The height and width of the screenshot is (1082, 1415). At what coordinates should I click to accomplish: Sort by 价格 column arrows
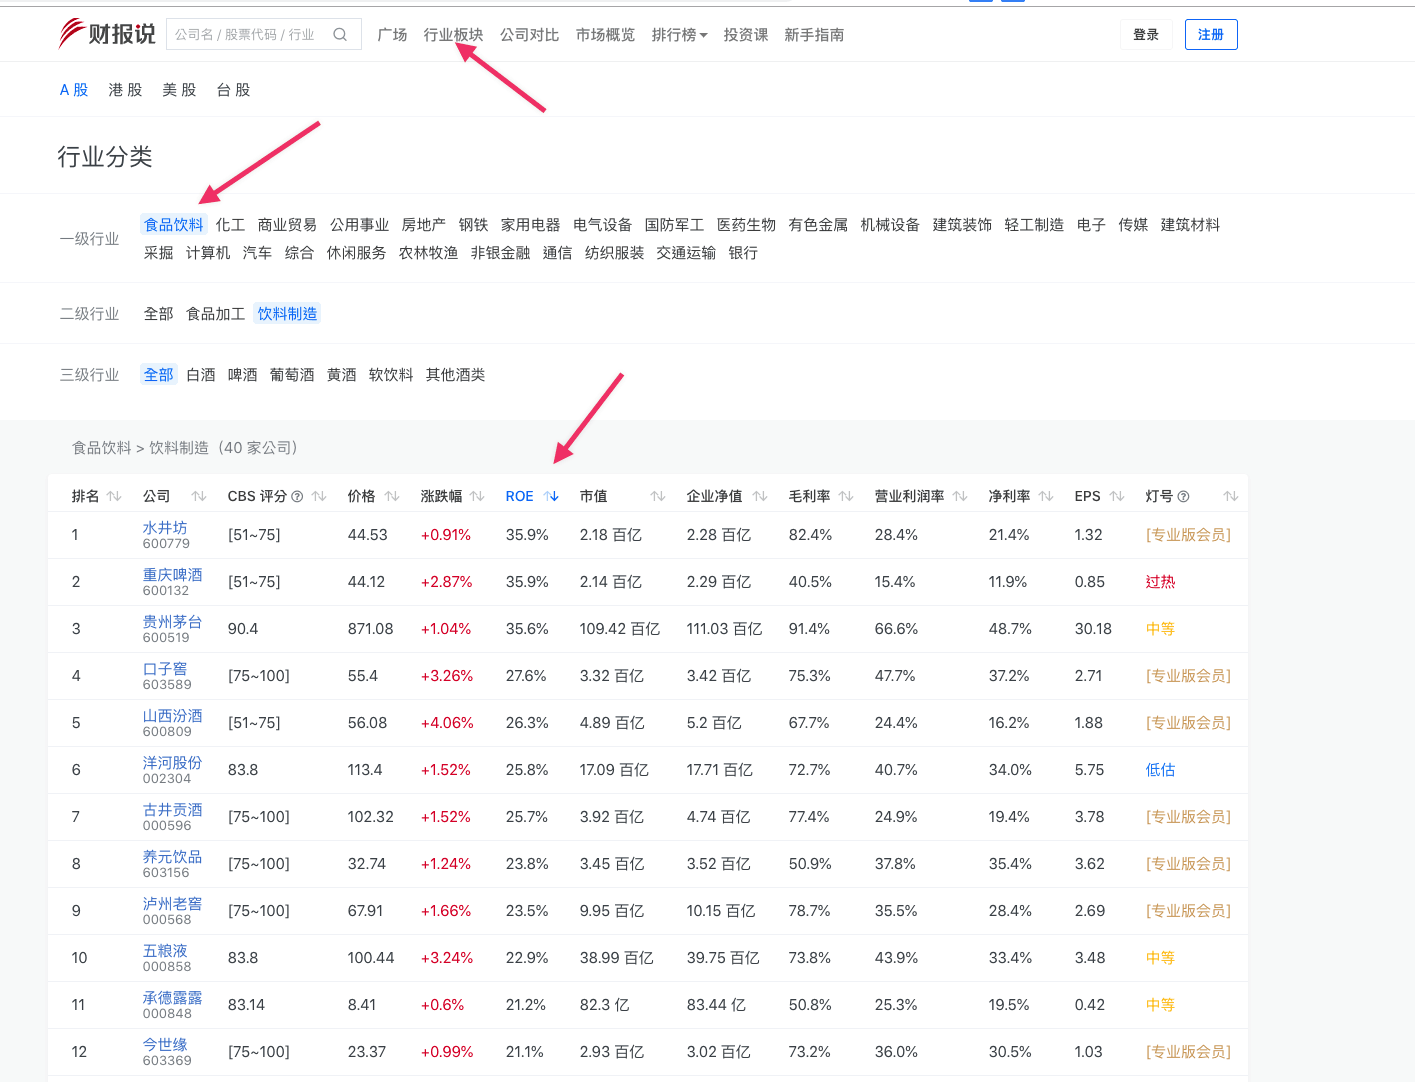click(x=392, y=496)
